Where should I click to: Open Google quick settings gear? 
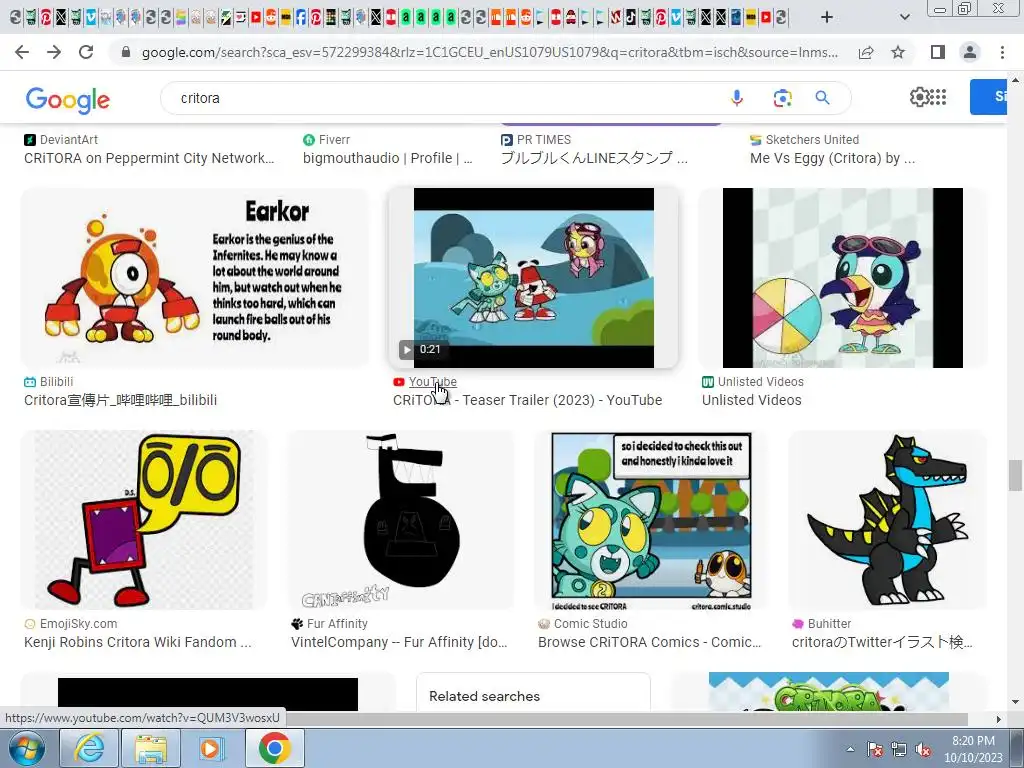[x=919, y=97]
